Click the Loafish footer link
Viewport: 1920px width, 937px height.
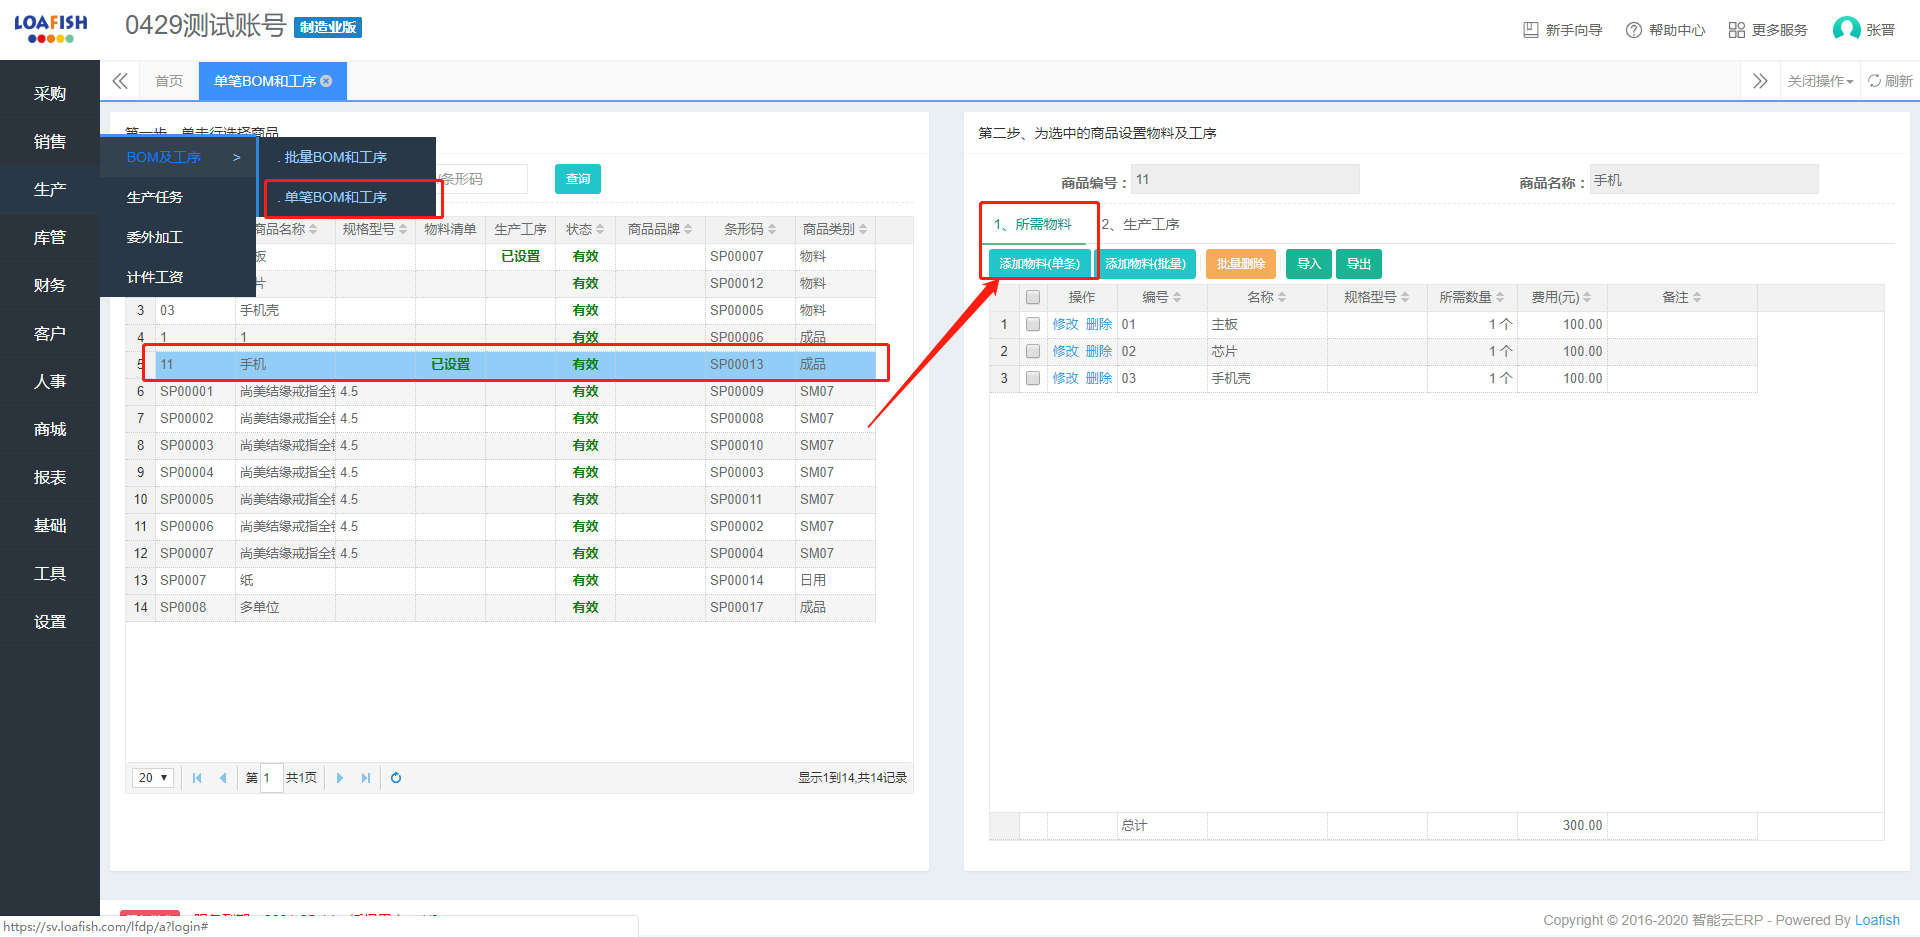pyautogui.click(x=1877, y=920)
